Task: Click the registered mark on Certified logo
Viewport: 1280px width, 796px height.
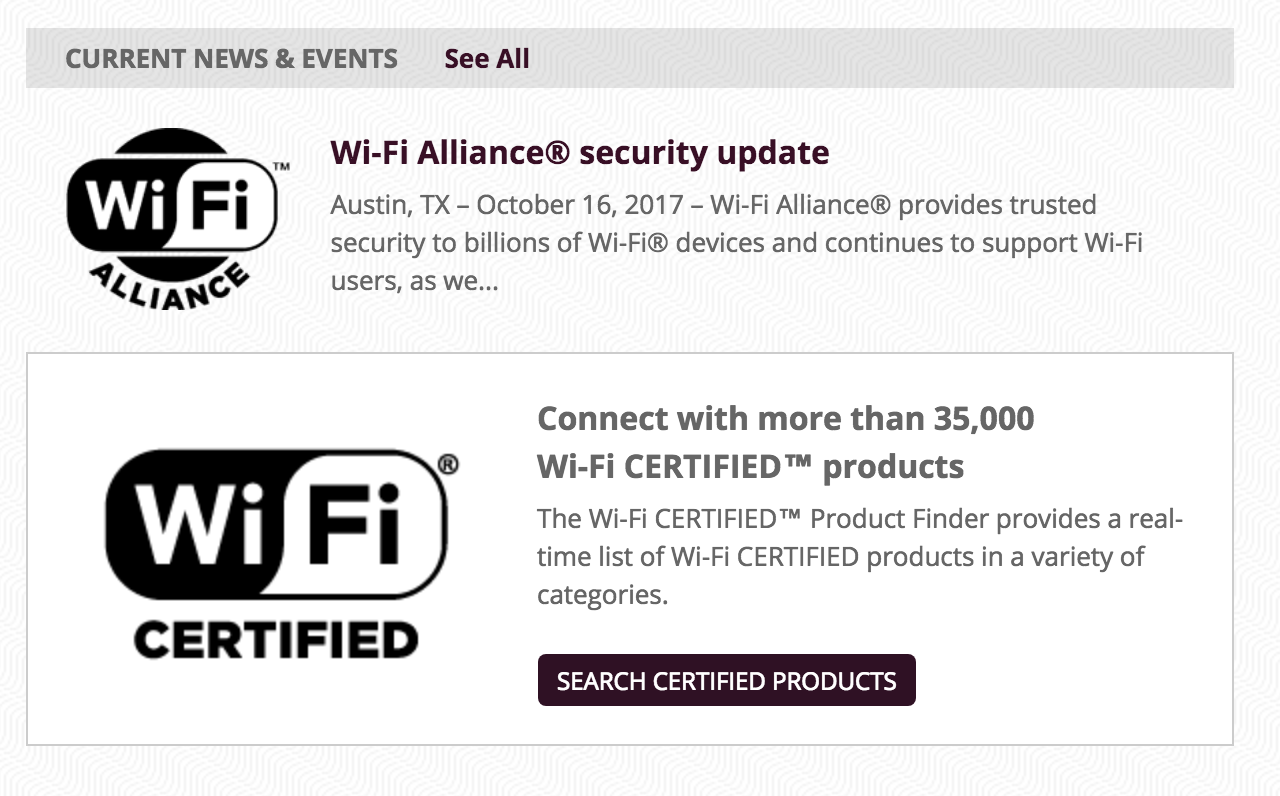Action: coord(448,465)
